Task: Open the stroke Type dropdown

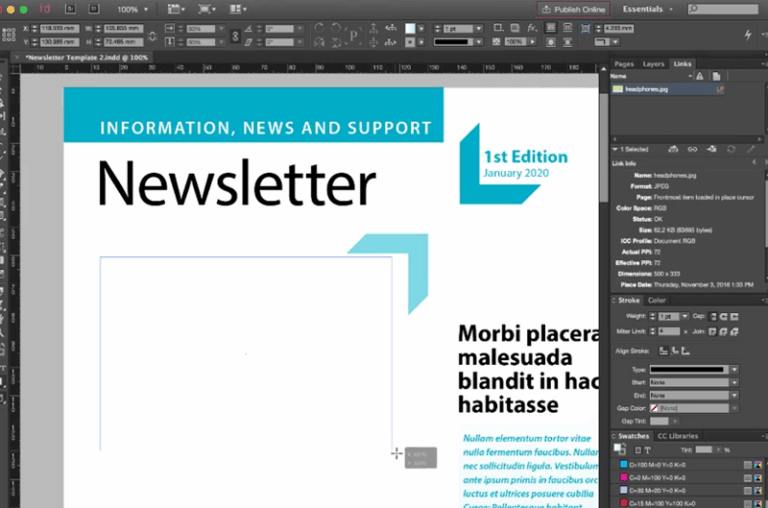Action: click(x=694, y=369)
